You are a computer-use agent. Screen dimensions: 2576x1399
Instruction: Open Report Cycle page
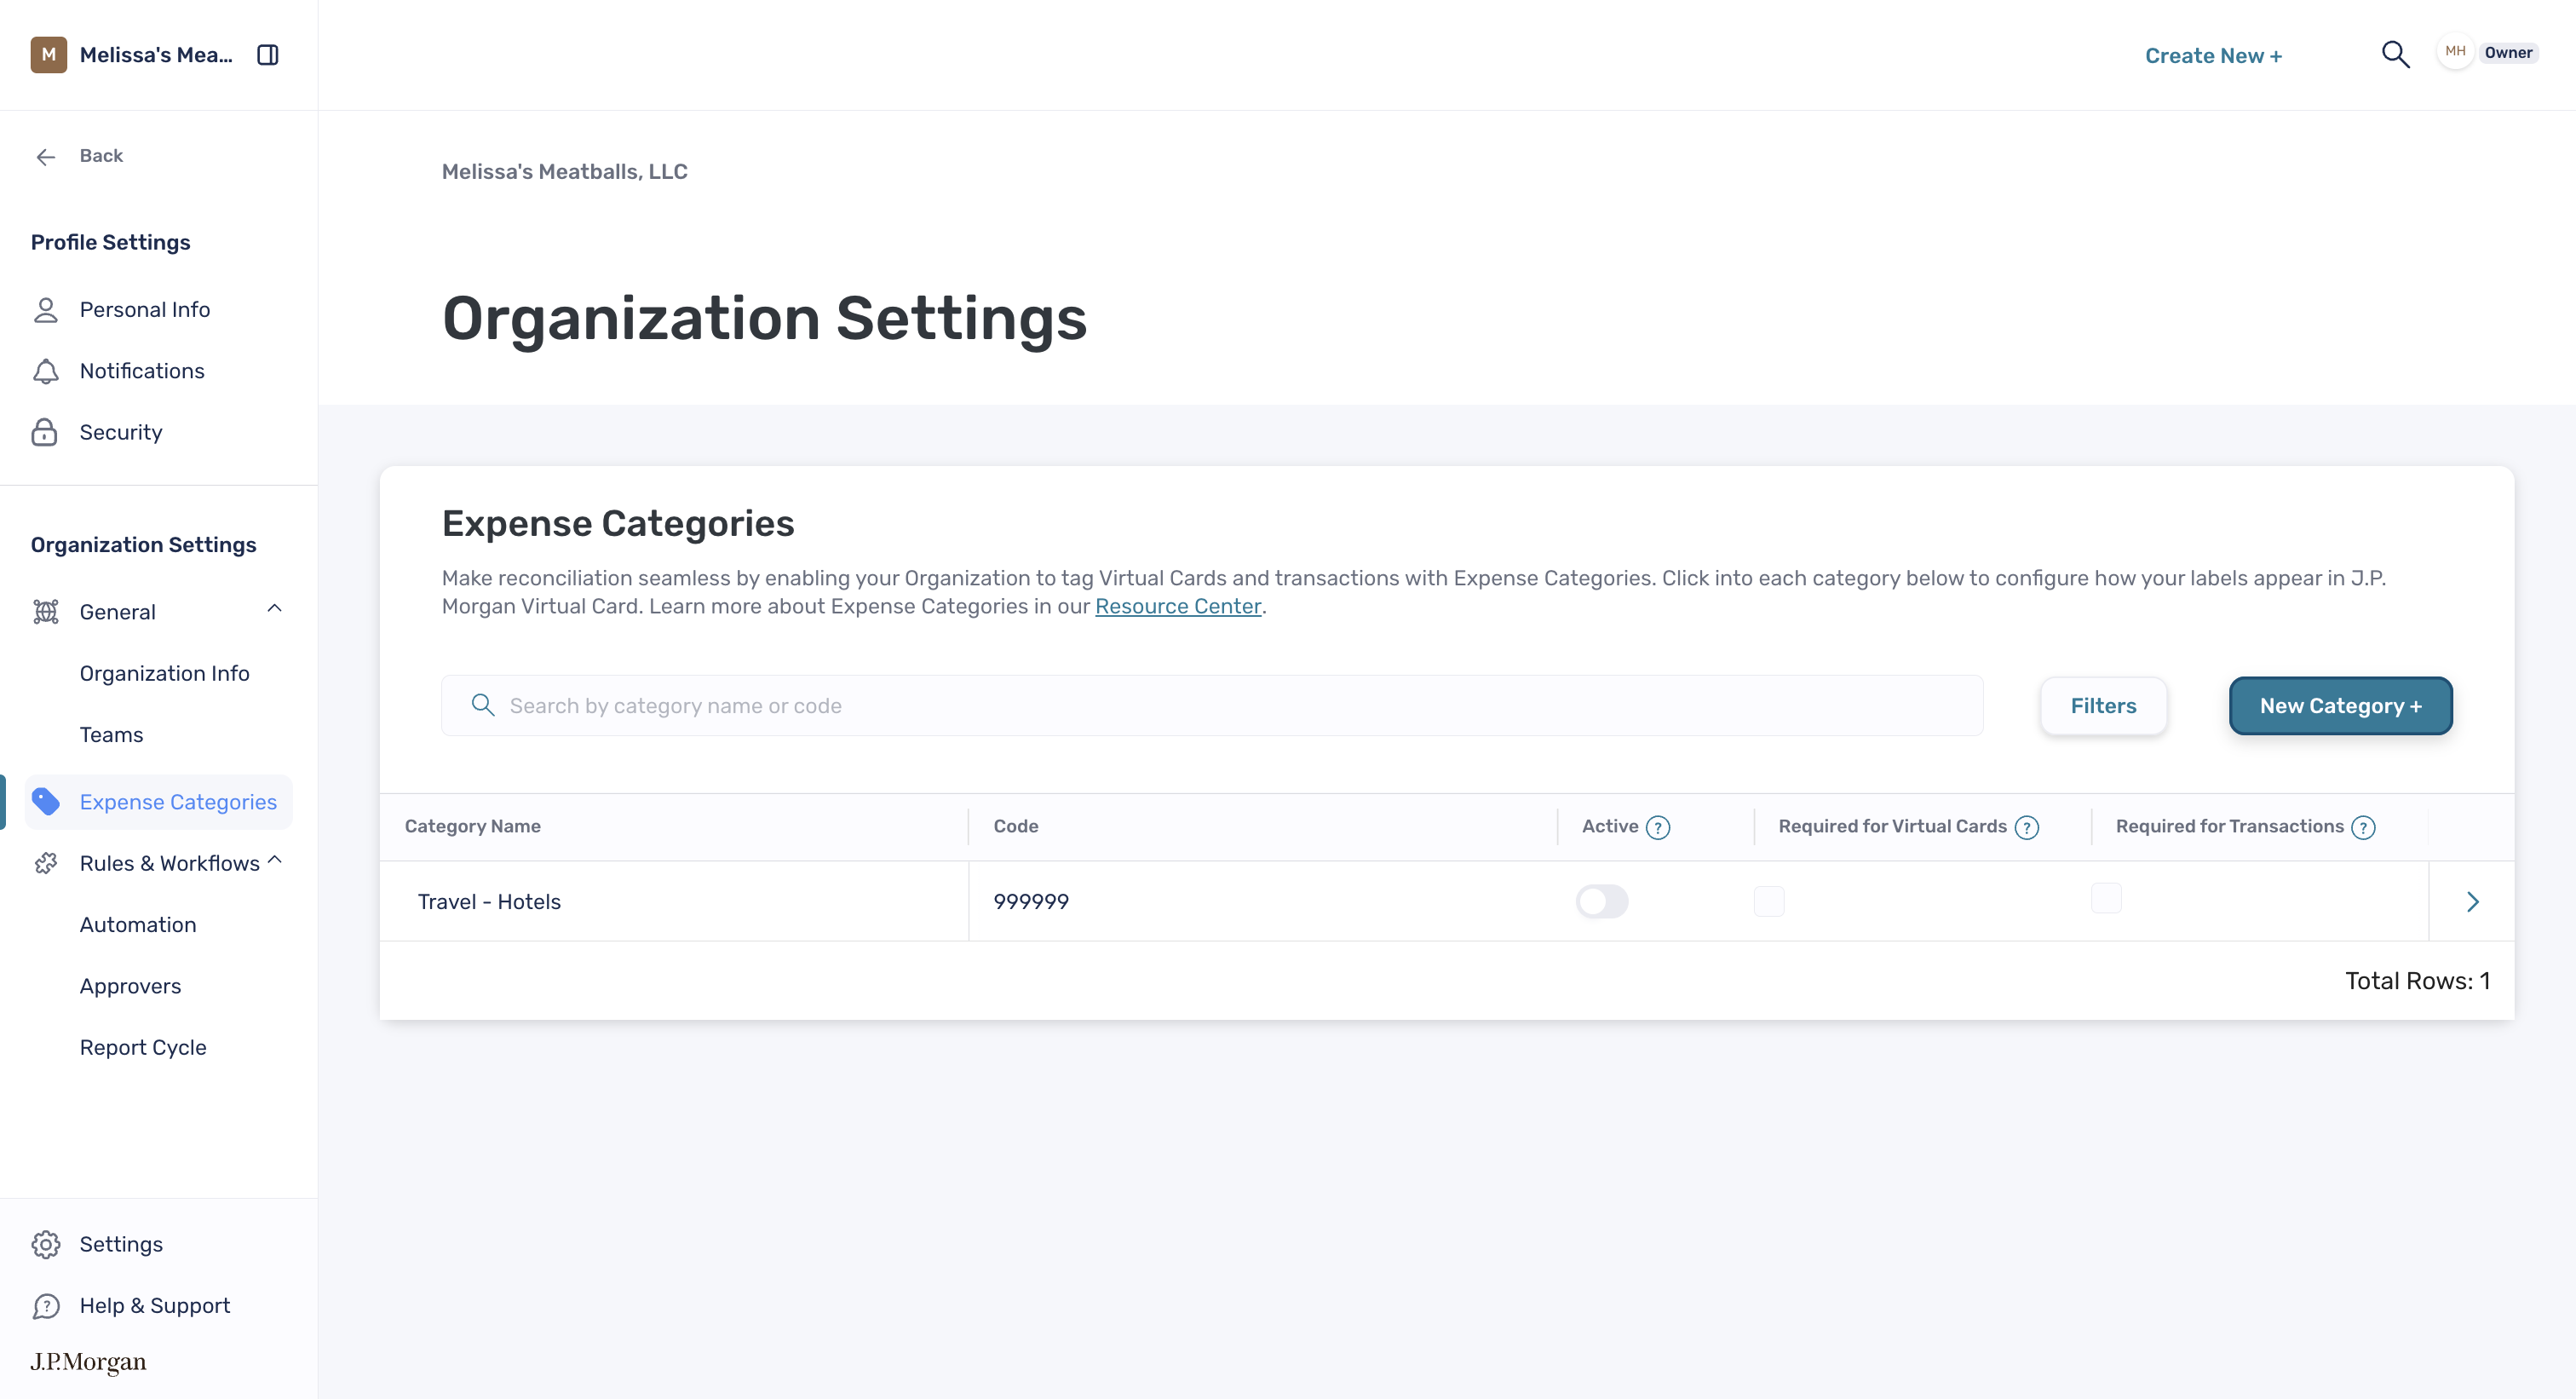tap(143, 1048)
